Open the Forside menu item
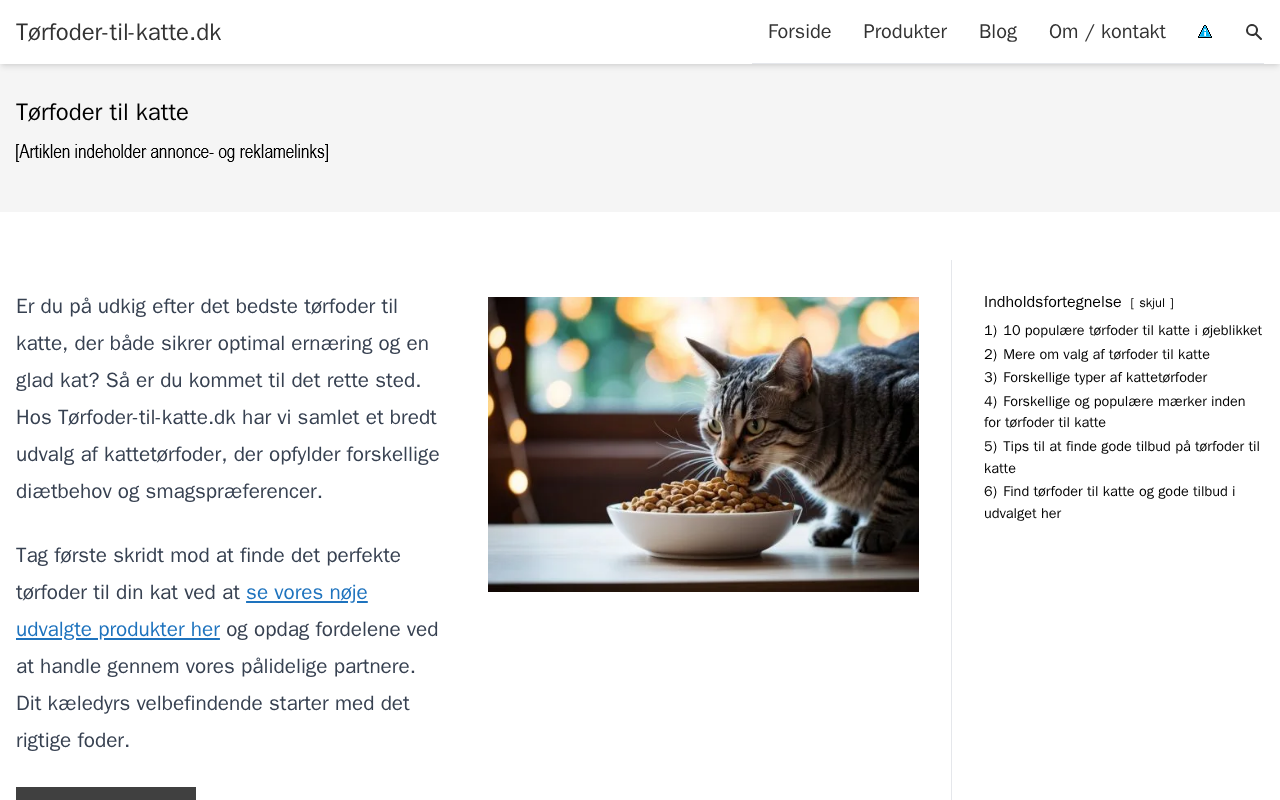 pos(799,32)
